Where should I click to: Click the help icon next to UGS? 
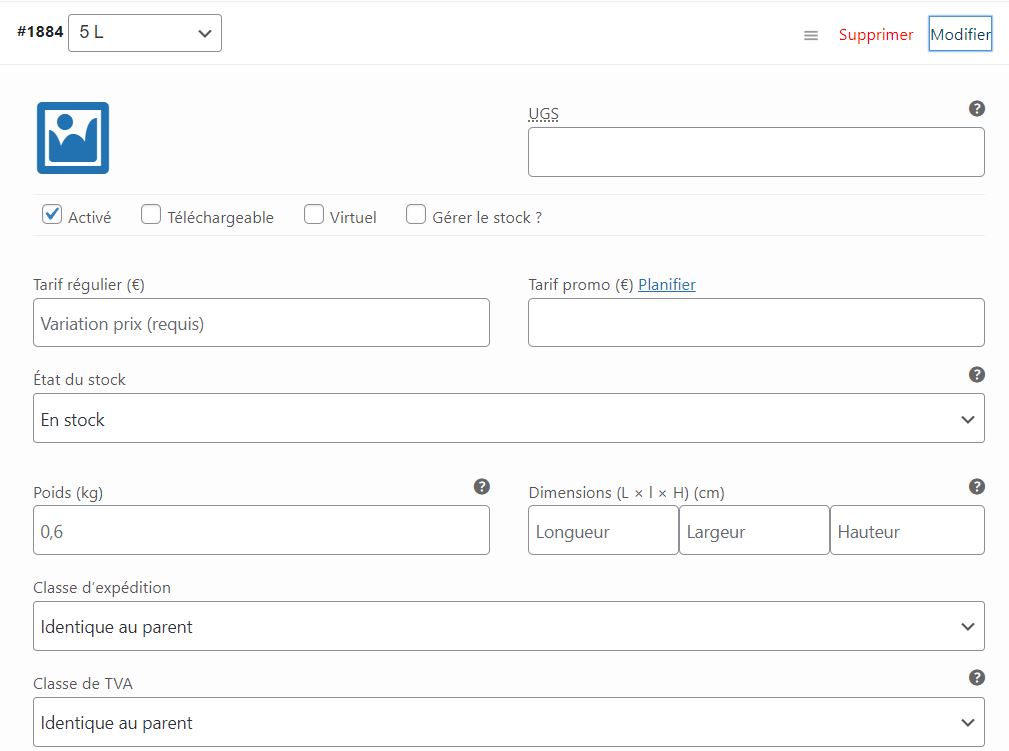[x=977, y=108]
